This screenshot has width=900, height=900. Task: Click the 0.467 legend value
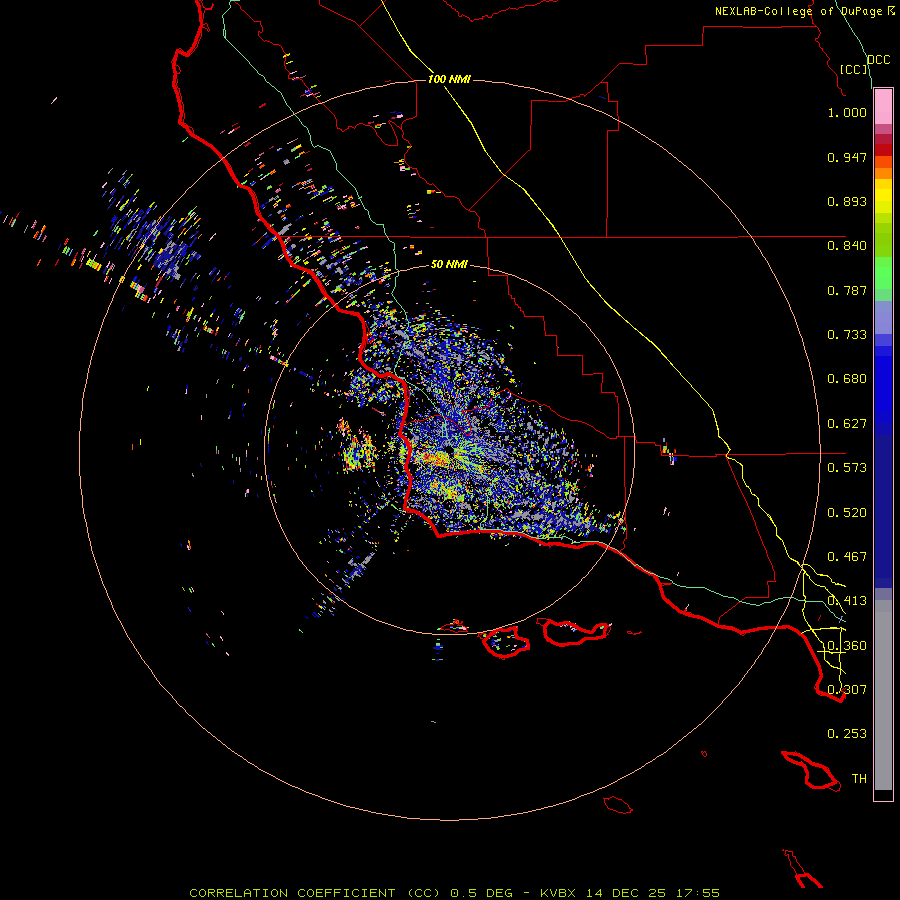[847, 557]
